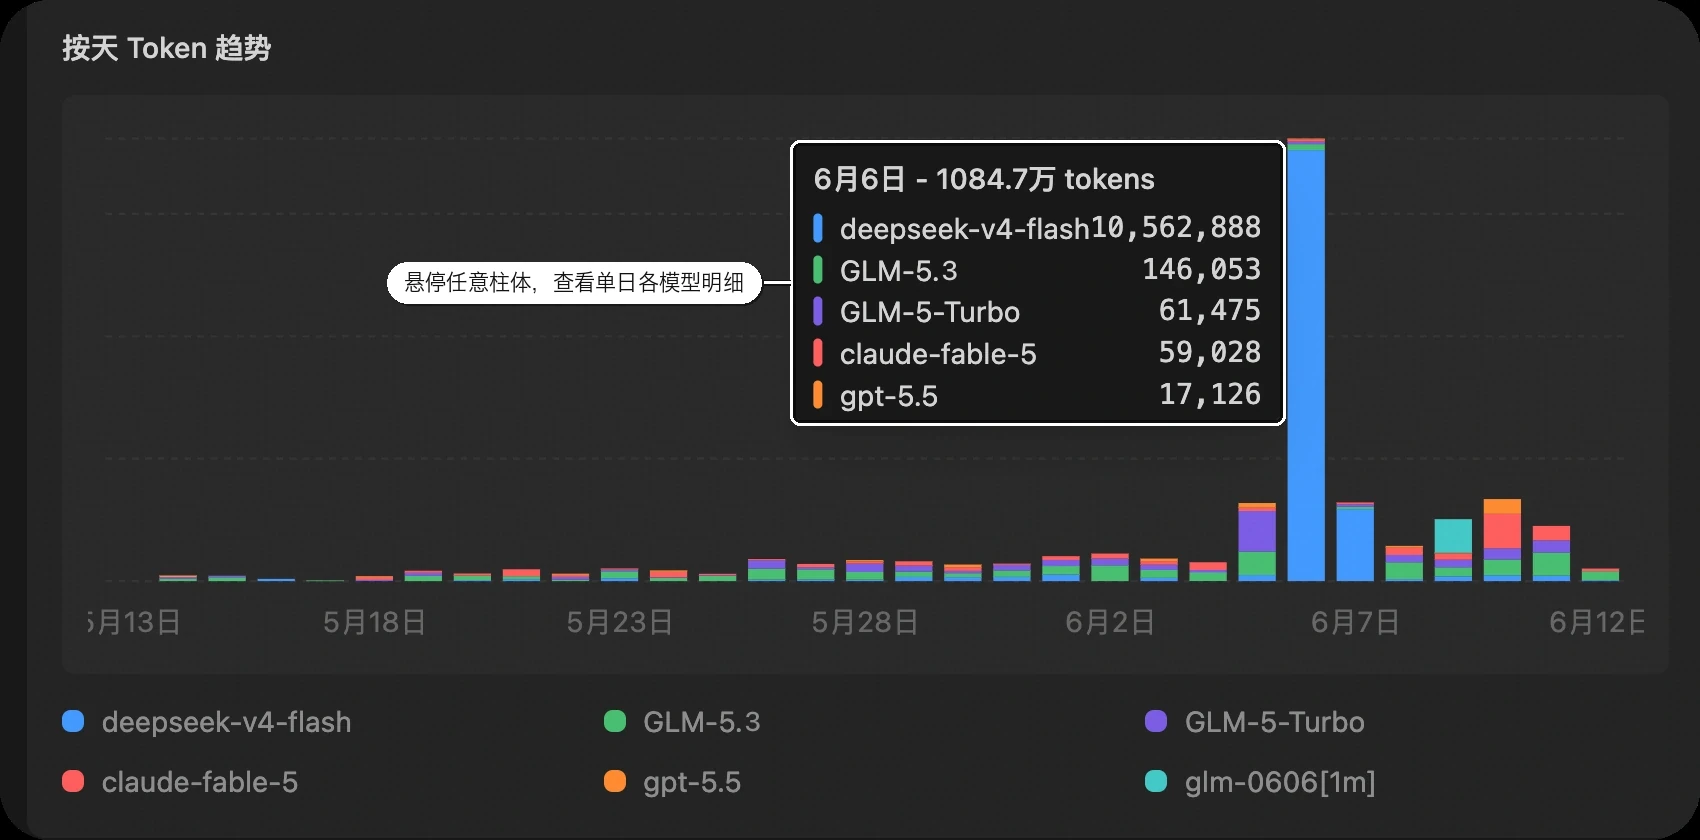Click the purple segment of the 6月5日 bar
Image resolution: width=1700 pixels, height=840 pixels.
[x=1257, y=531]
